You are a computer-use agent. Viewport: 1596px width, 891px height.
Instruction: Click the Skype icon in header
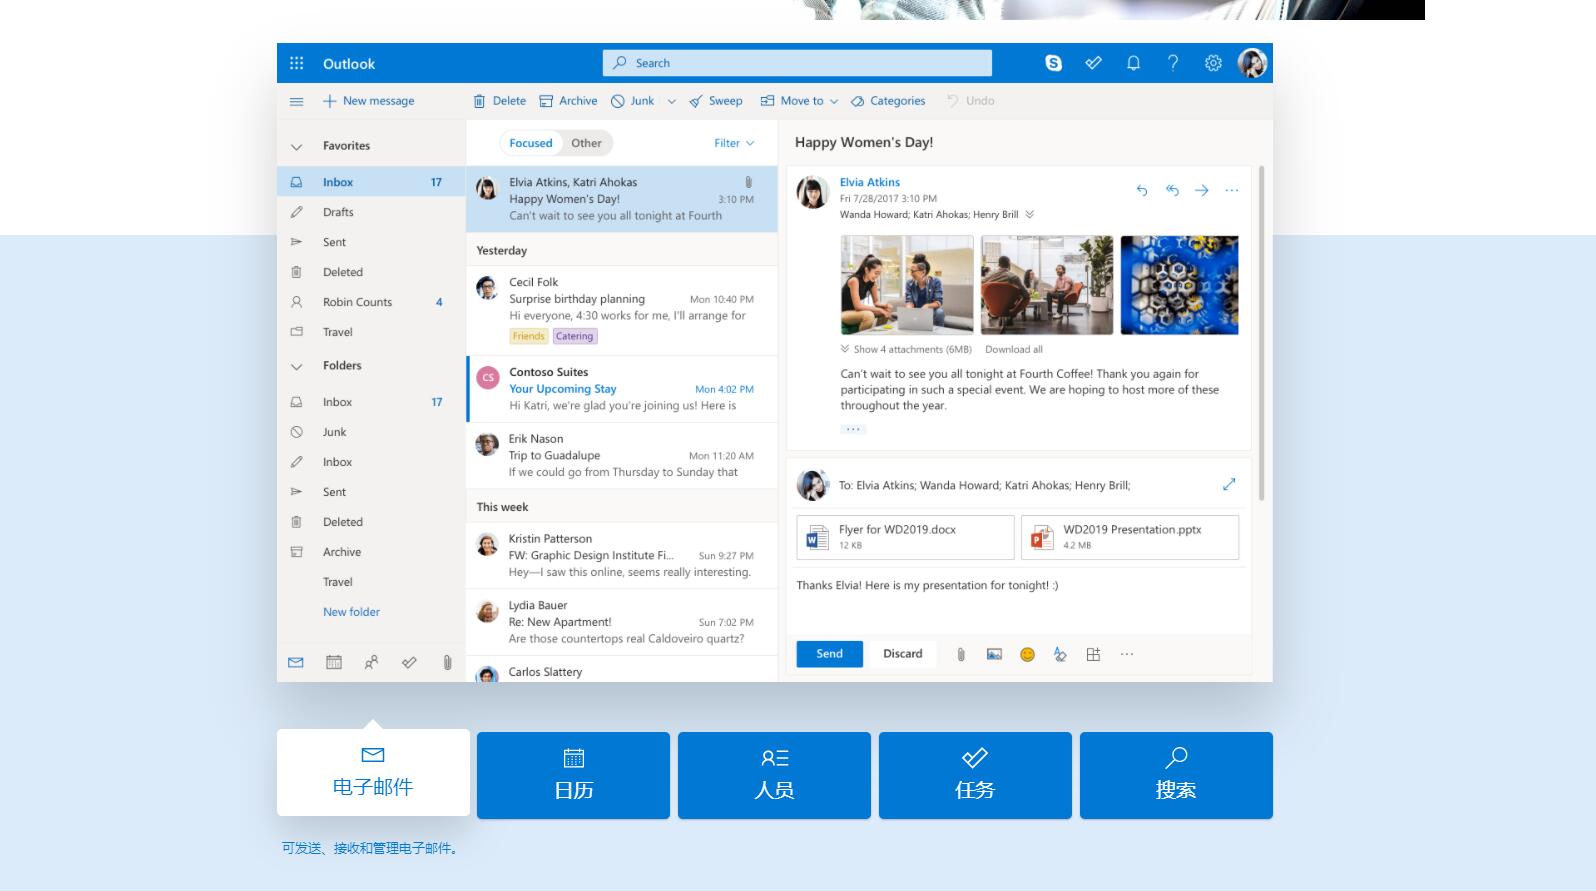click(1053, 63)
